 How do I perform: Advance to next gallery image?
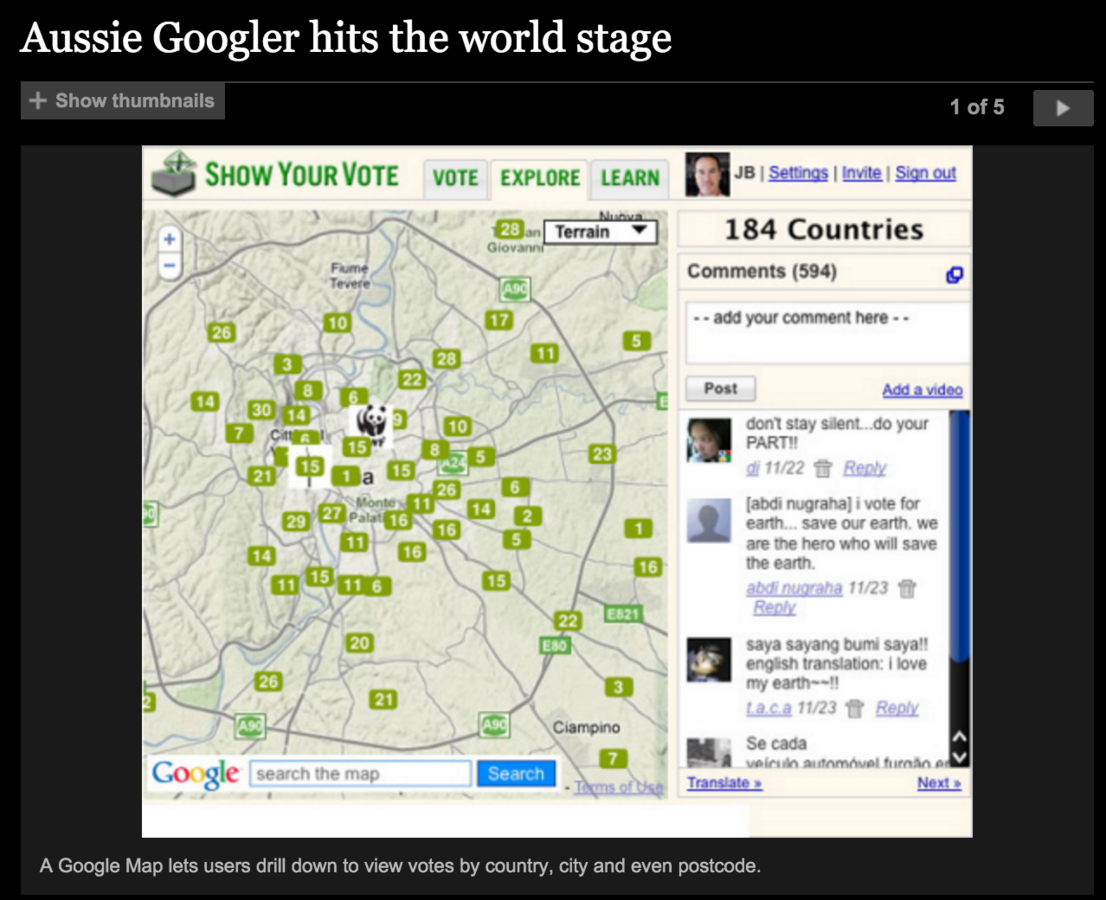pos(1063,108)
